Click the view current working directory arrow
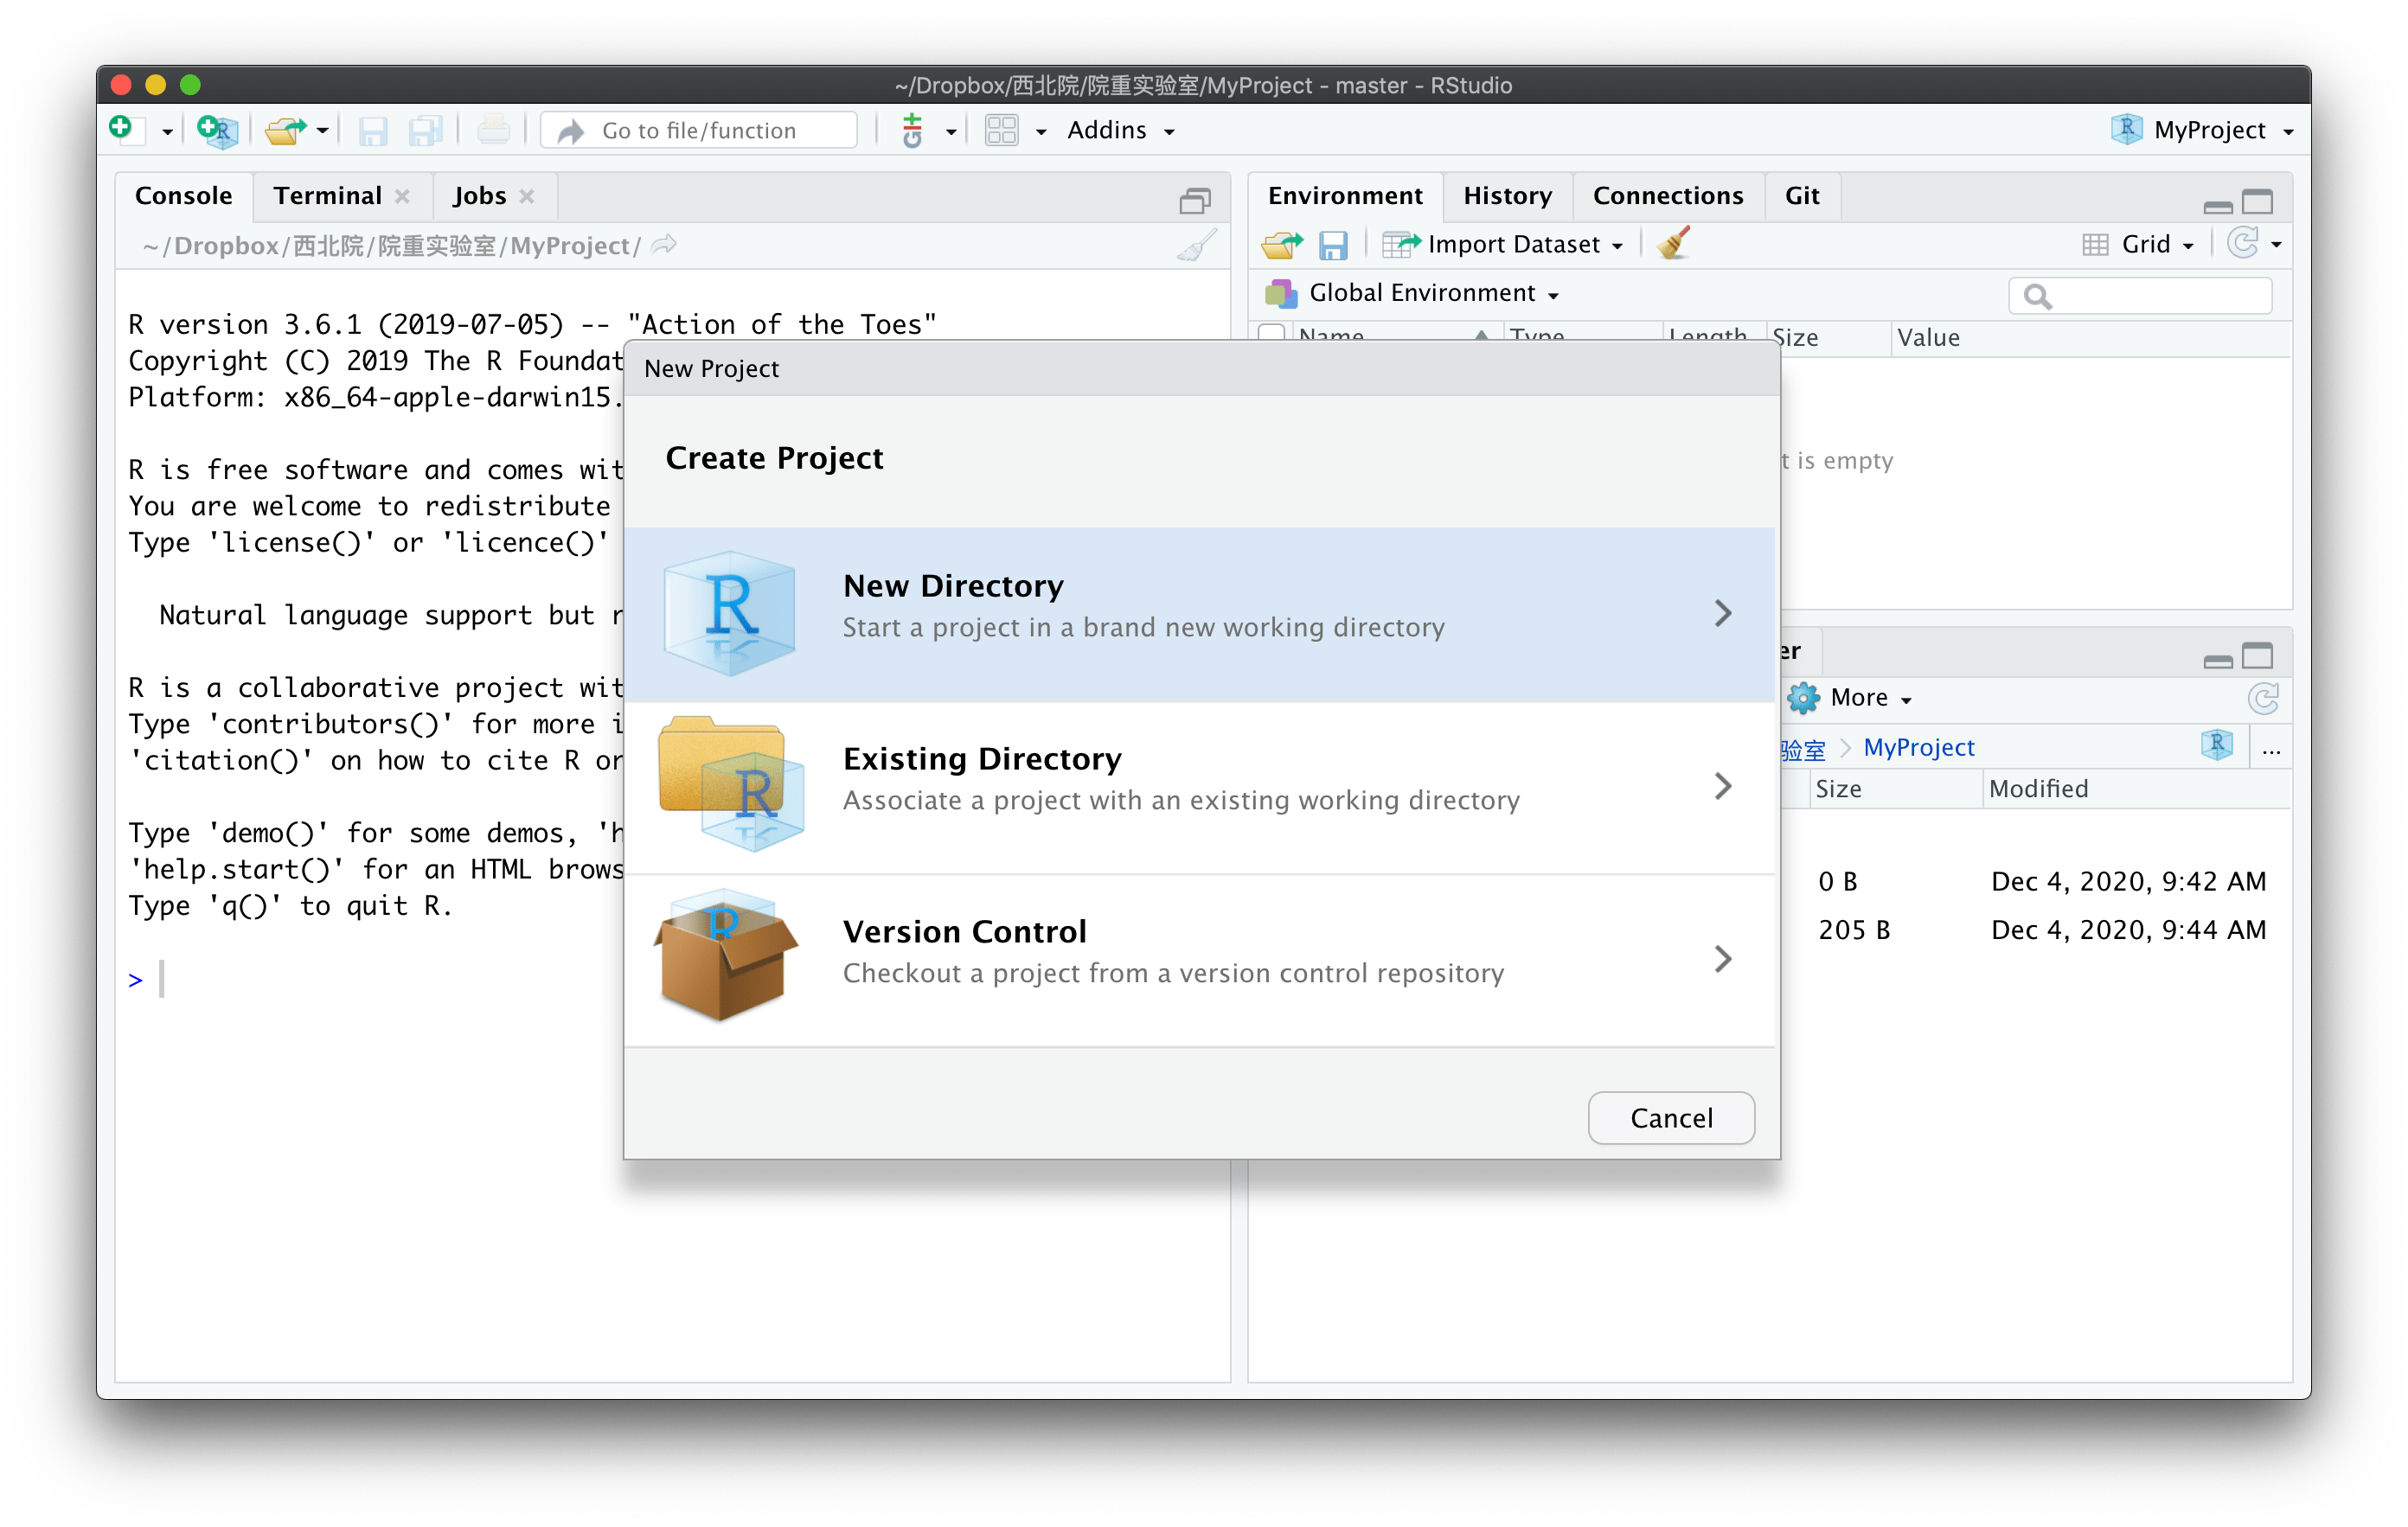Viewport: 2408px width, 1527px height. [664, 245]
